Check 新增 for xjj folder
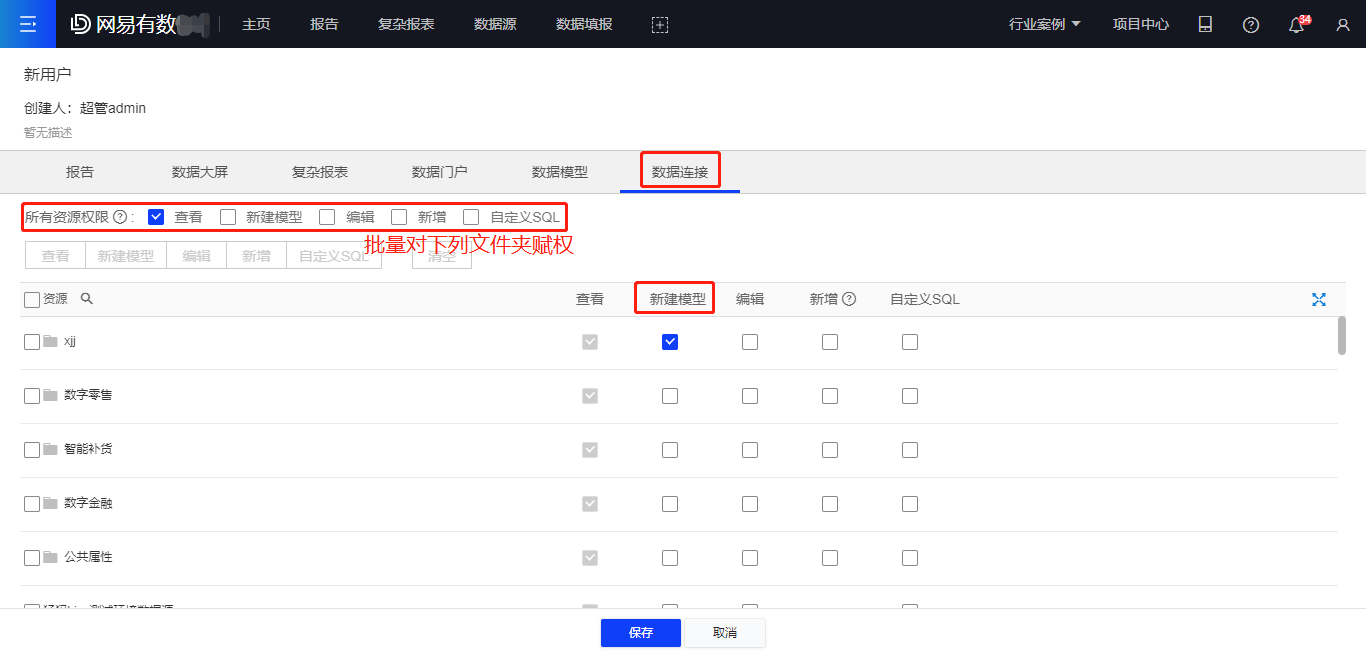This screenshot has width=1366, height=657. 830,342
